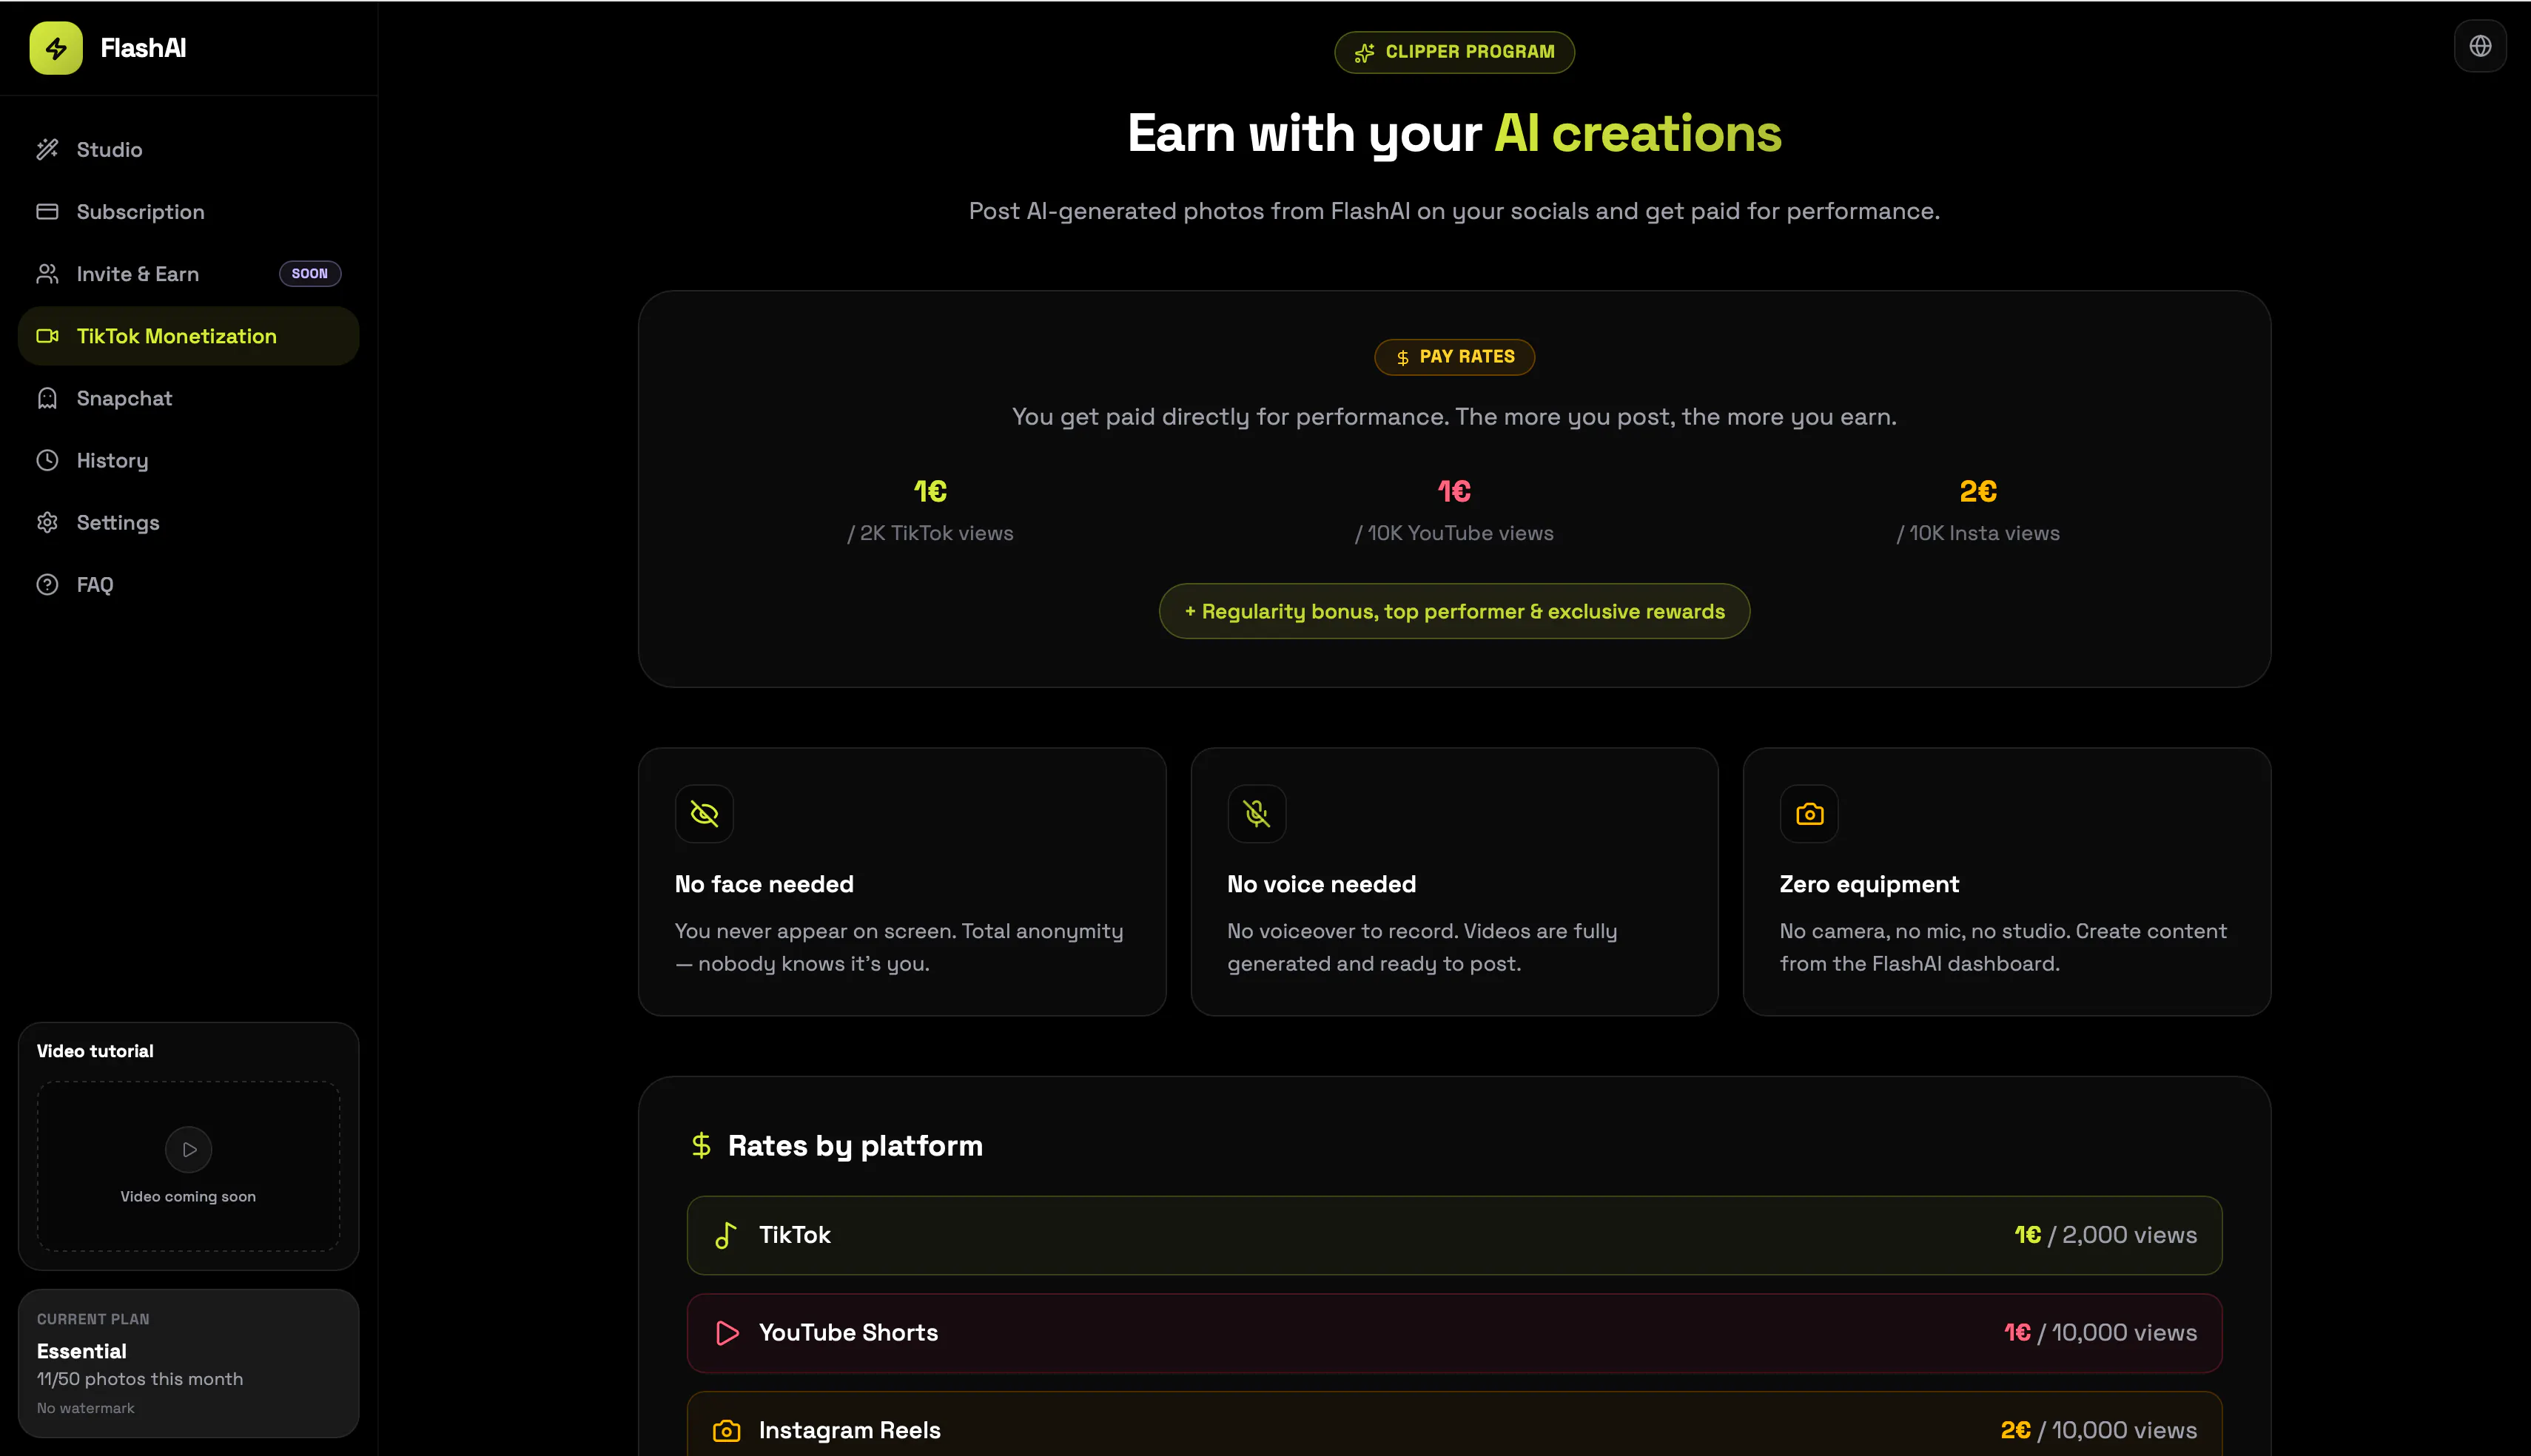This screenshot has height=1456, width=2531.
Task: Select the TikTok rate row
Action: point(1454,1236)
